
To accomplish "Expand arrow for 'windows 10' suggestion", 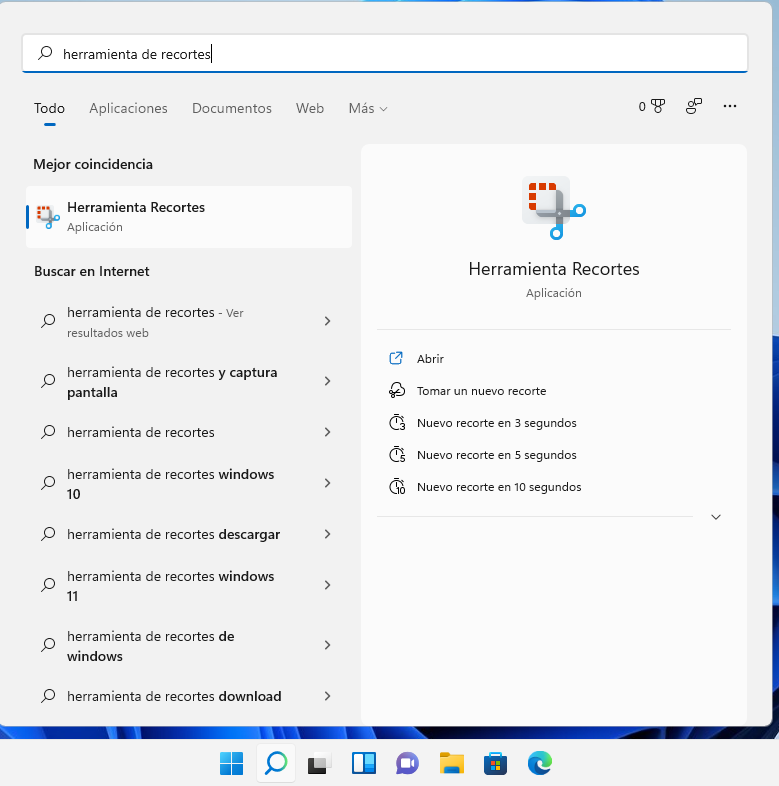I will pyautogui.click(x=327, y=483).
